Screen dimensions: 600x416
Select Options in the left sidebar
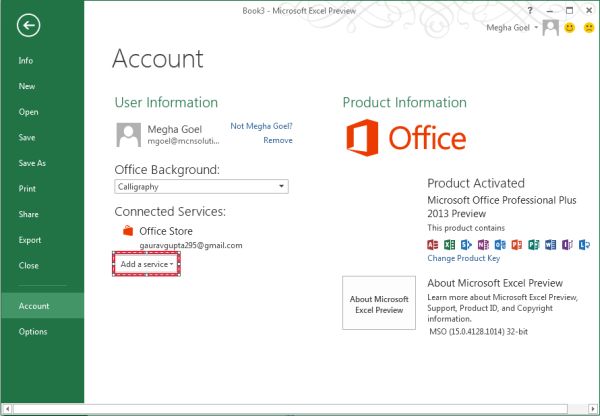click(x=32, y=332)
